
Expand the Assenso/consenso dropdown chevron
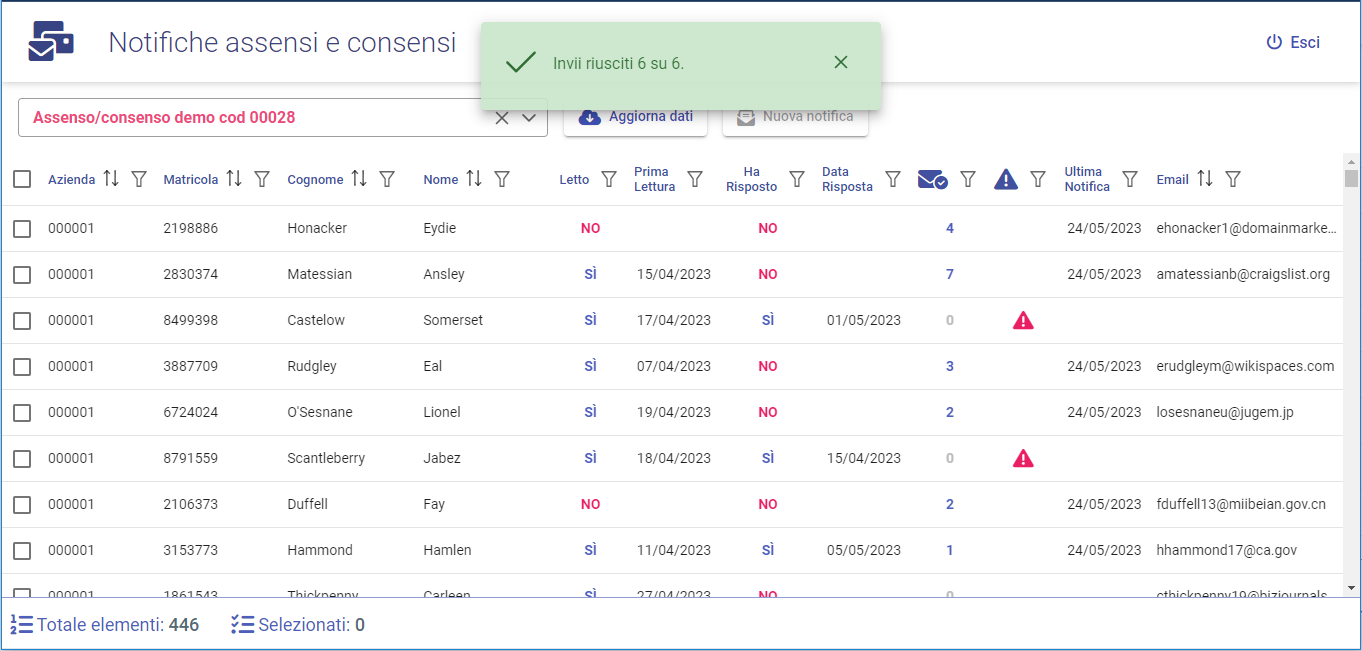coord(530,118)
